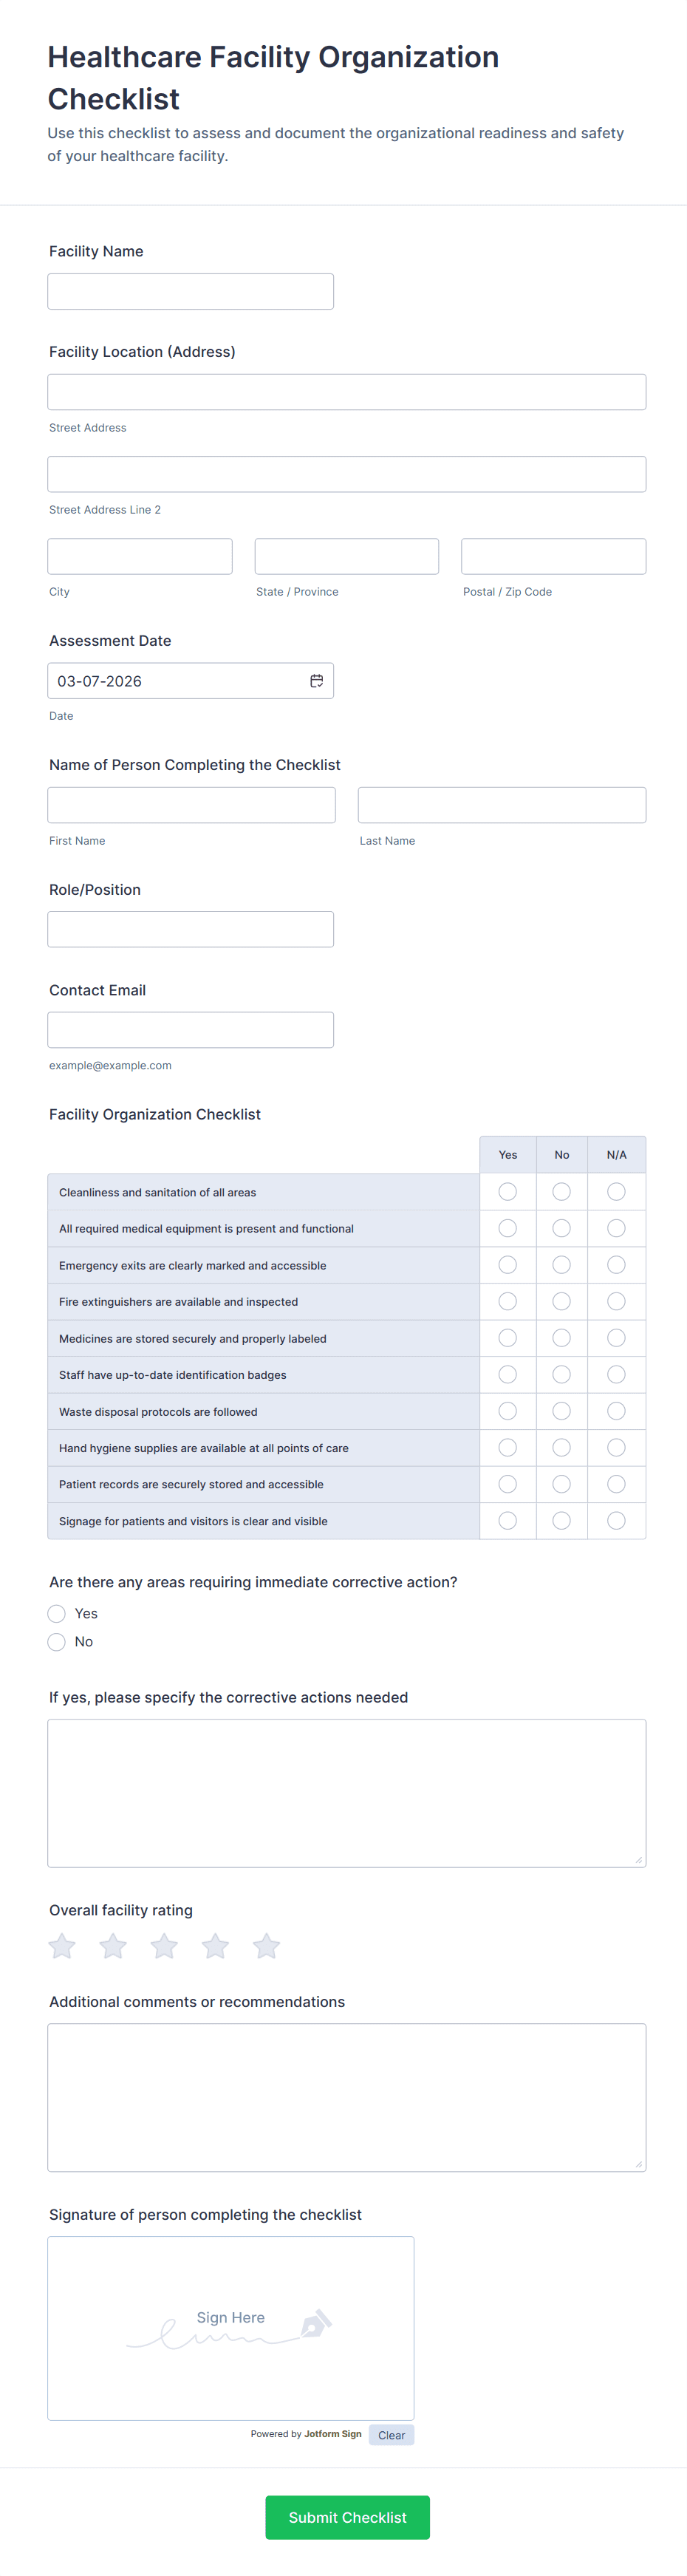The height and width of the screenshot is (2576, 687).
Task: Select No for Fire extinguishers row
Action: [562, 1301]
